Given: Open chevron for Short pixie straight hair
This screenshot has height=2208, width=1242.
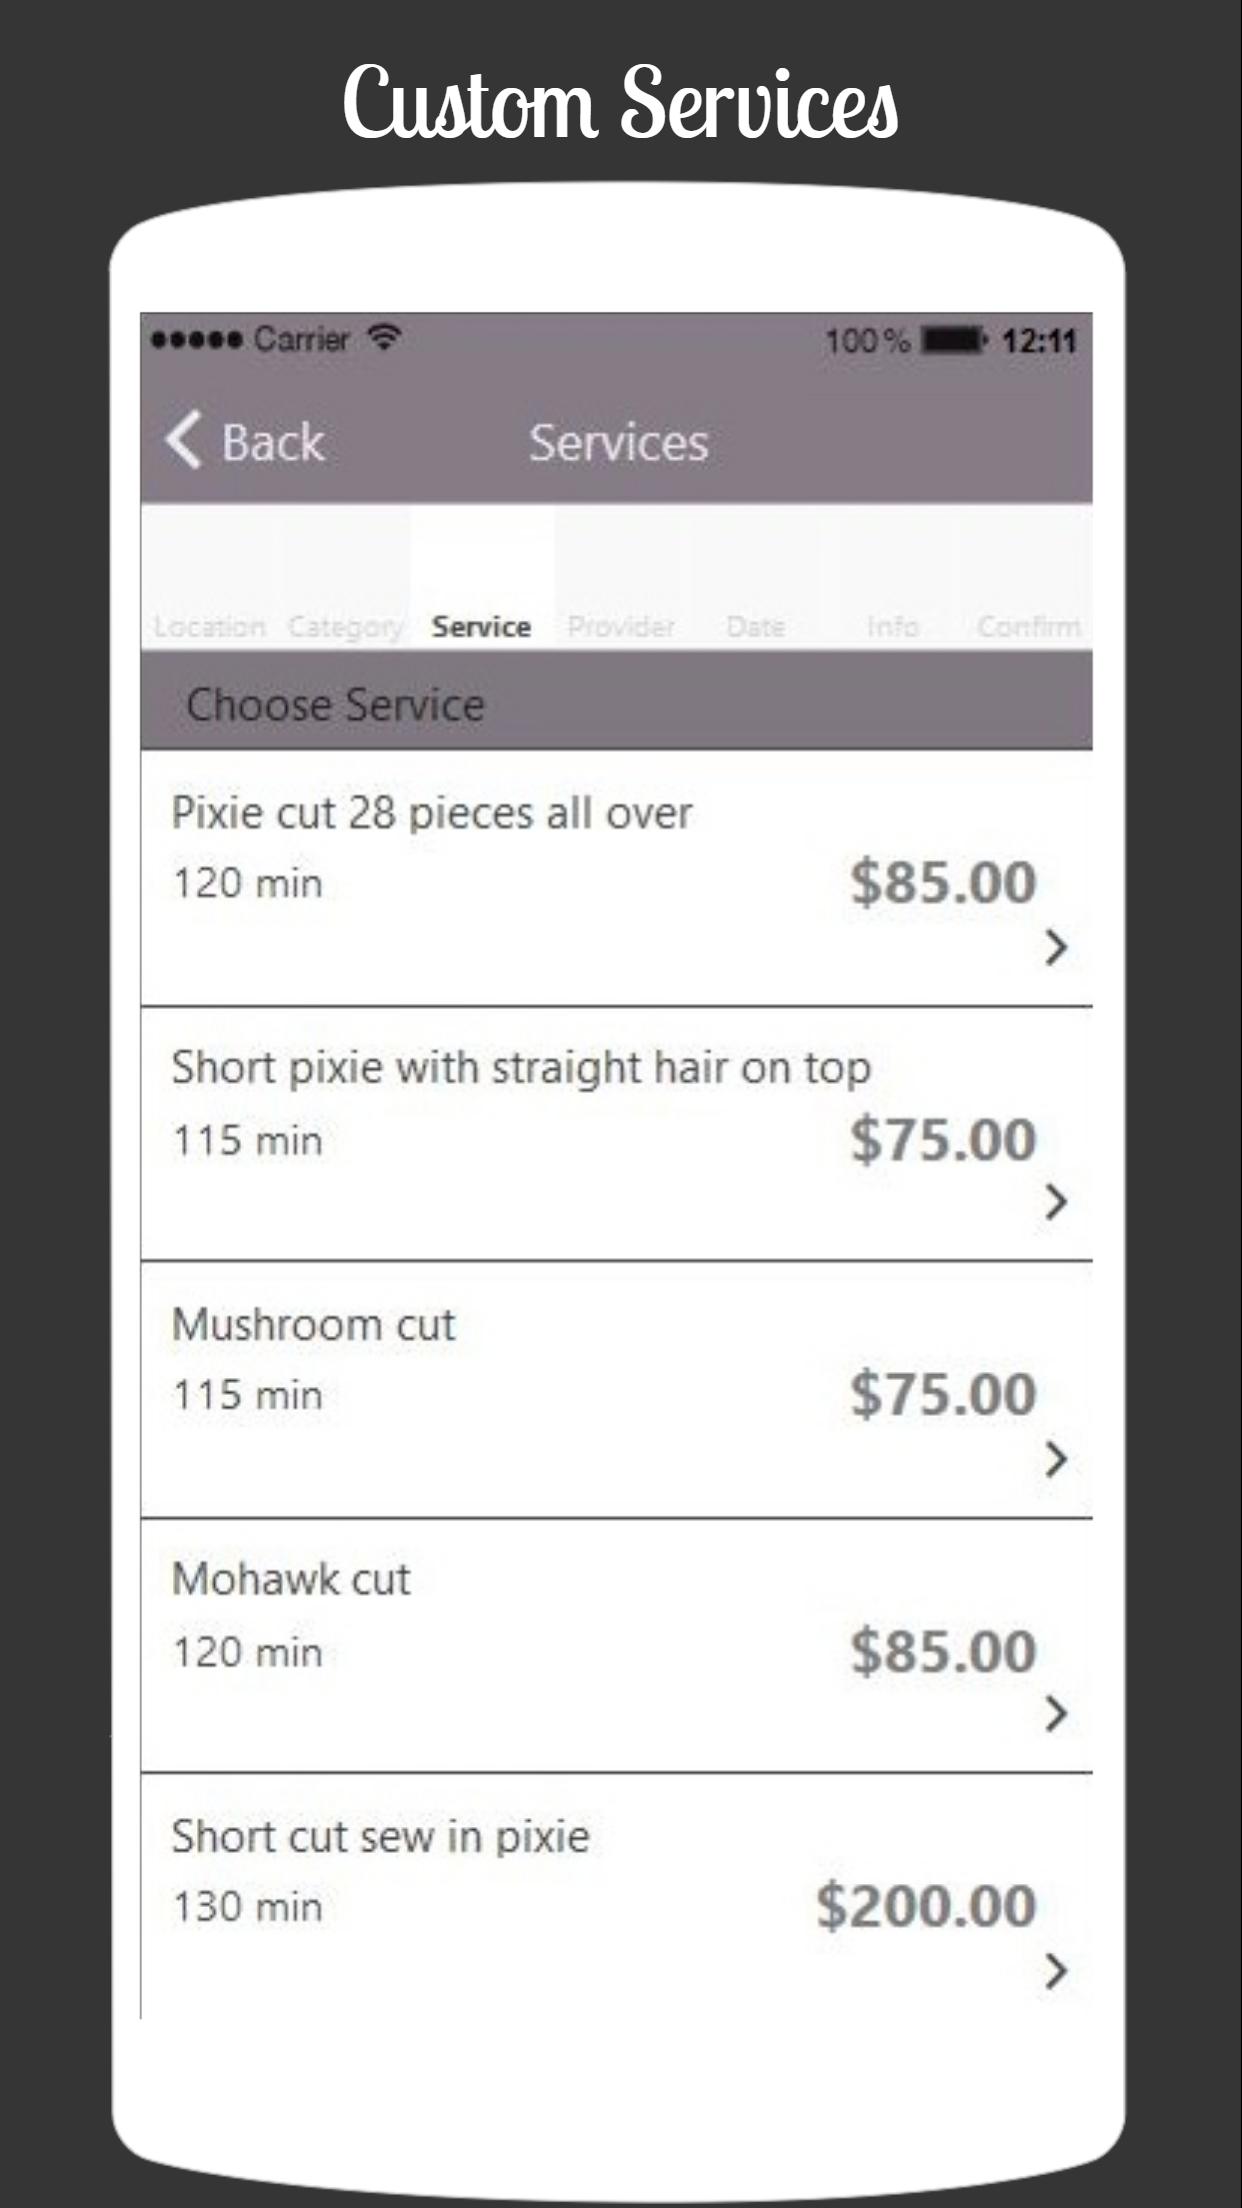Looking at the screenshot, I should point(1055,1202).
